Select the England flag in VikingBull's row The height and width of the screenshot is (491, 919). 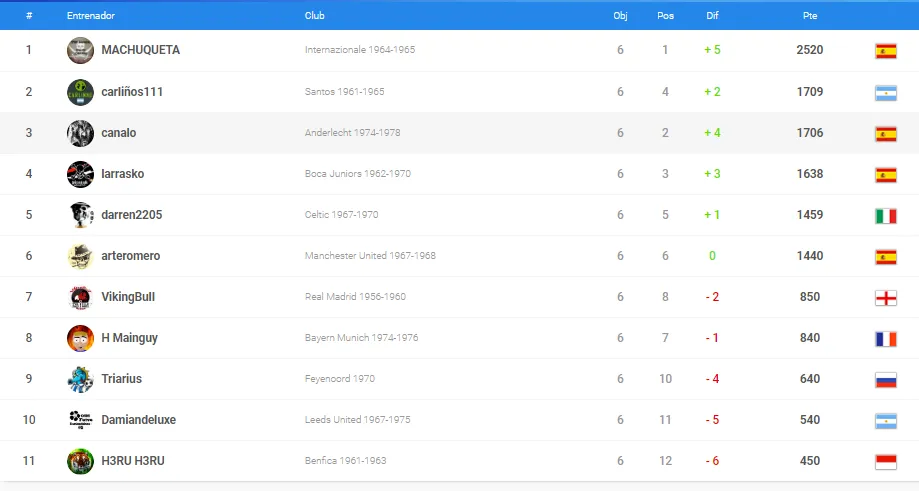coord(886,298)
